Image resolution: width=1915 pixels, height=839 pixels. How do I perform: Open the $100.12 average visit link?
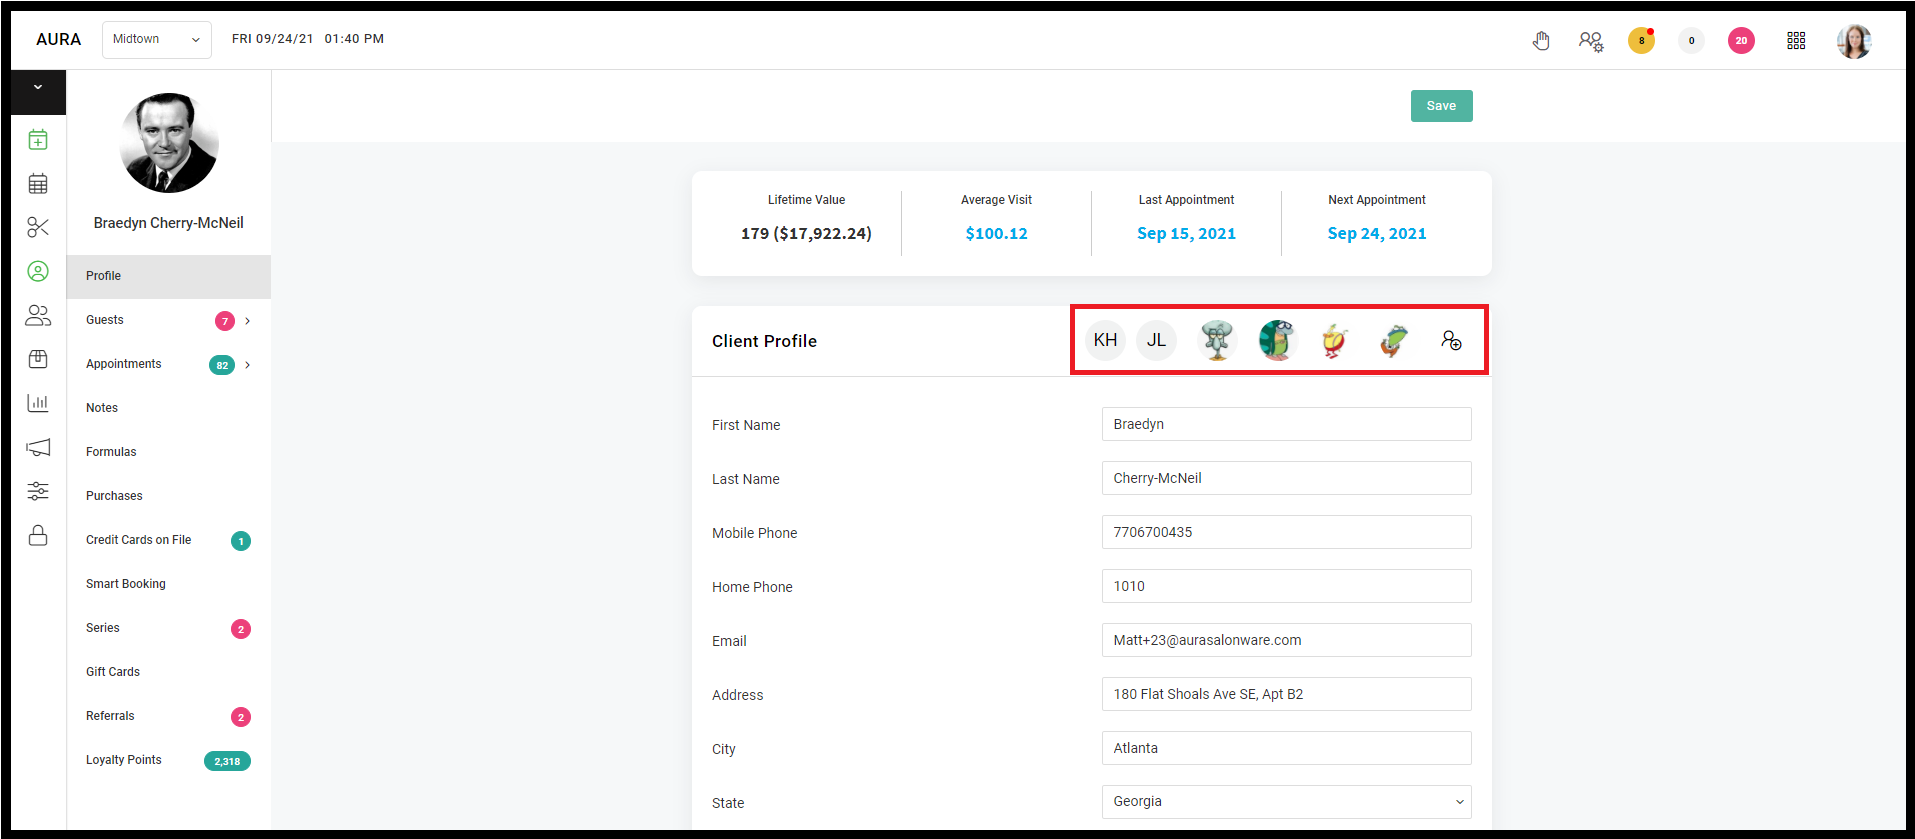click(996, 233)
